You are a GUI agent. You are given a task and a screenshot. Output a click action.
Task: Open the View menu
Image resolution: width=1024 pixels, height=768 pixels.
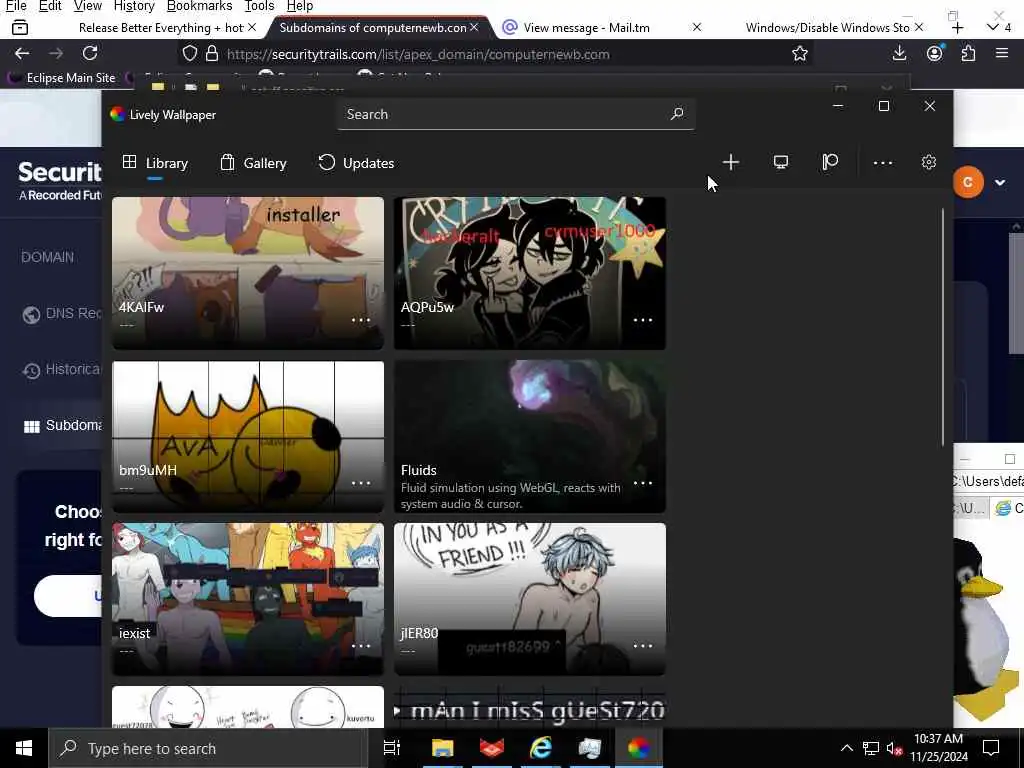(x=88, y=6)
